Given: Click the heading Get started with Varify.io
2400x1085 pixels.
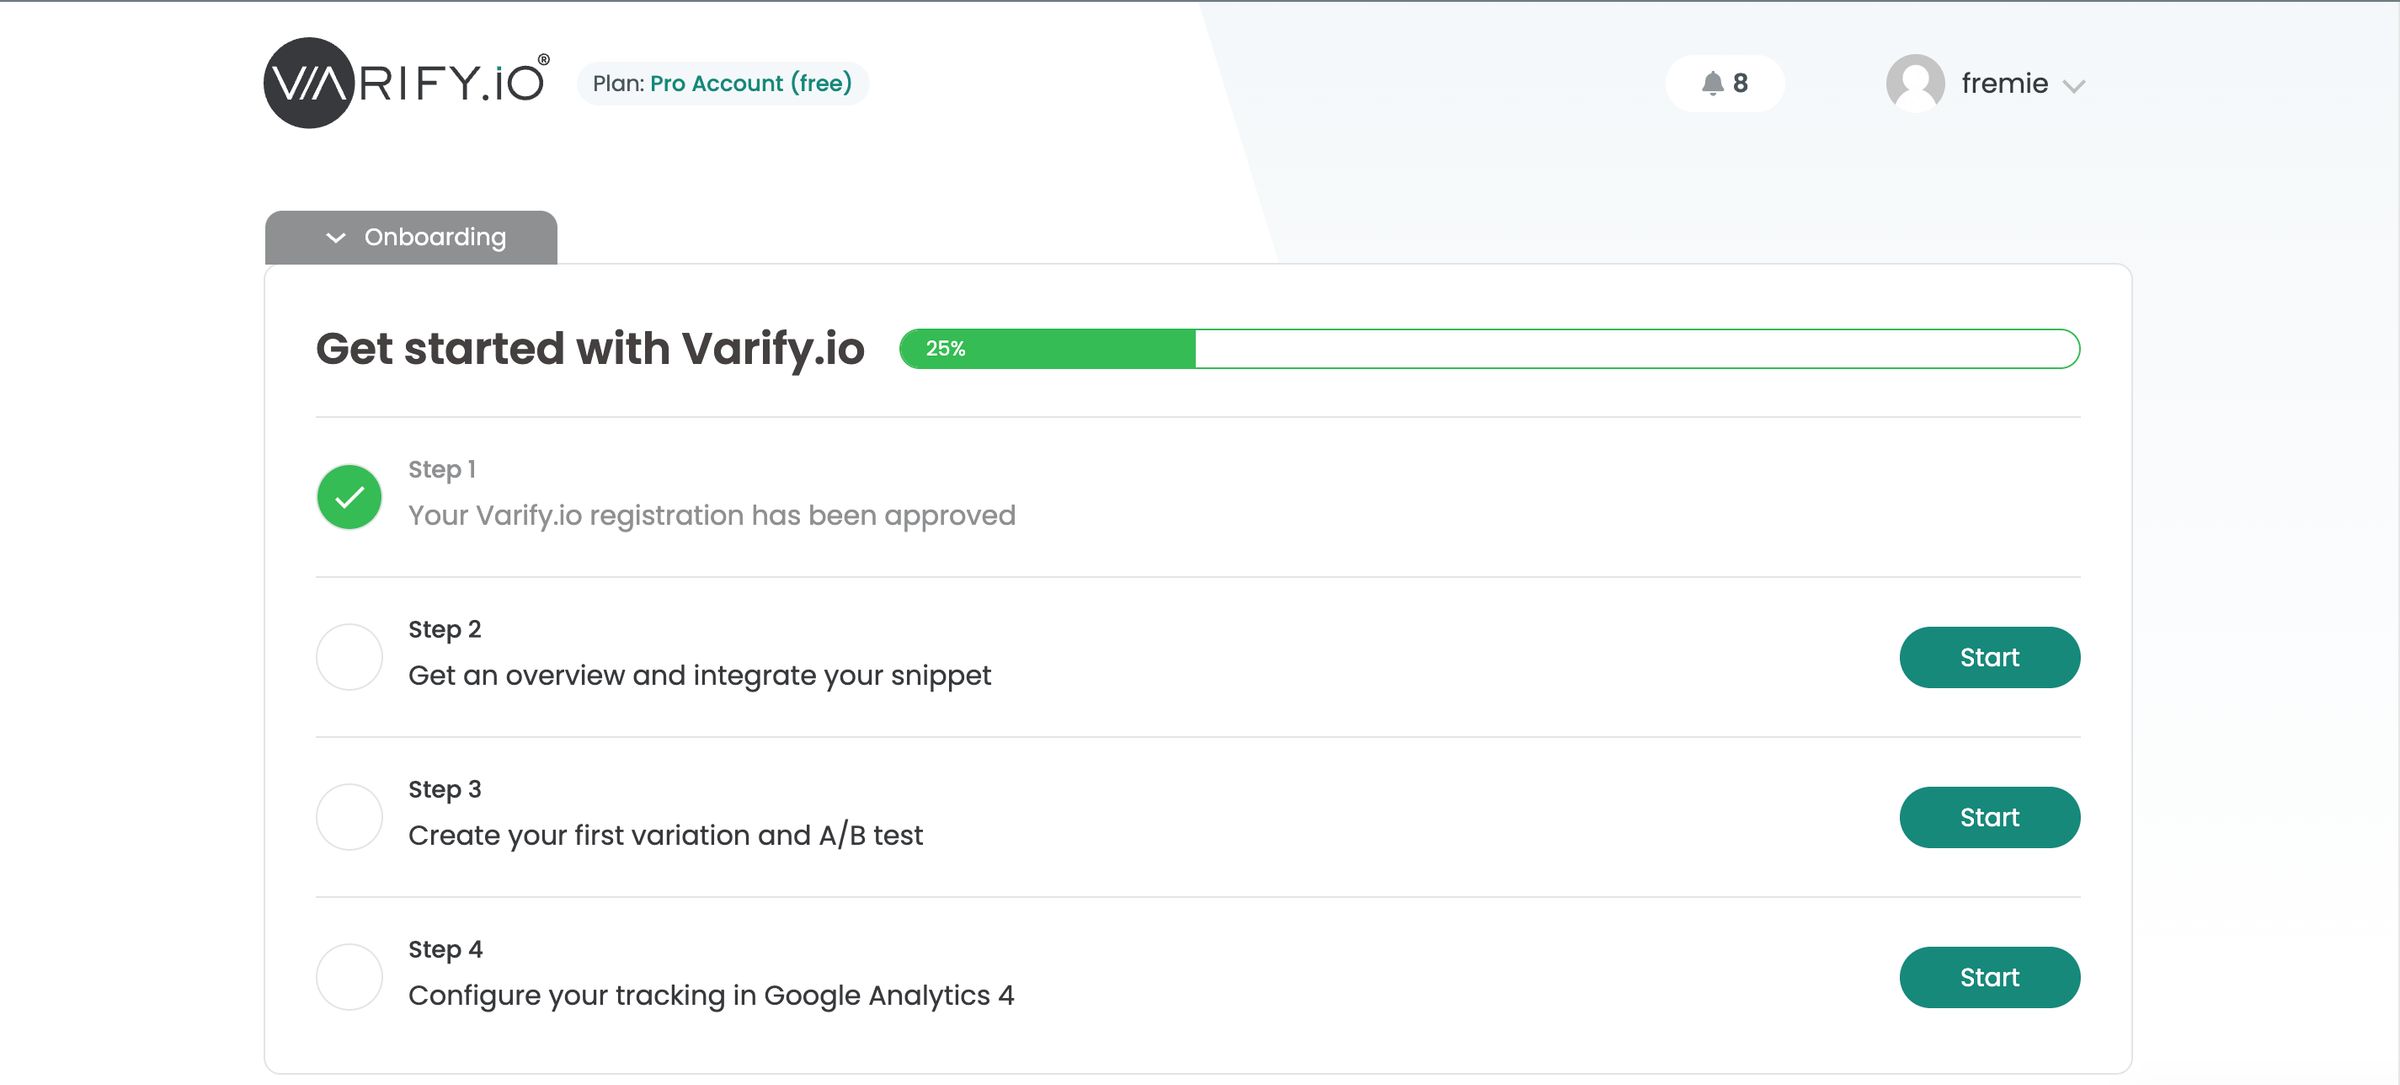Looking at the screenshot, I should (x=590, y=348).
